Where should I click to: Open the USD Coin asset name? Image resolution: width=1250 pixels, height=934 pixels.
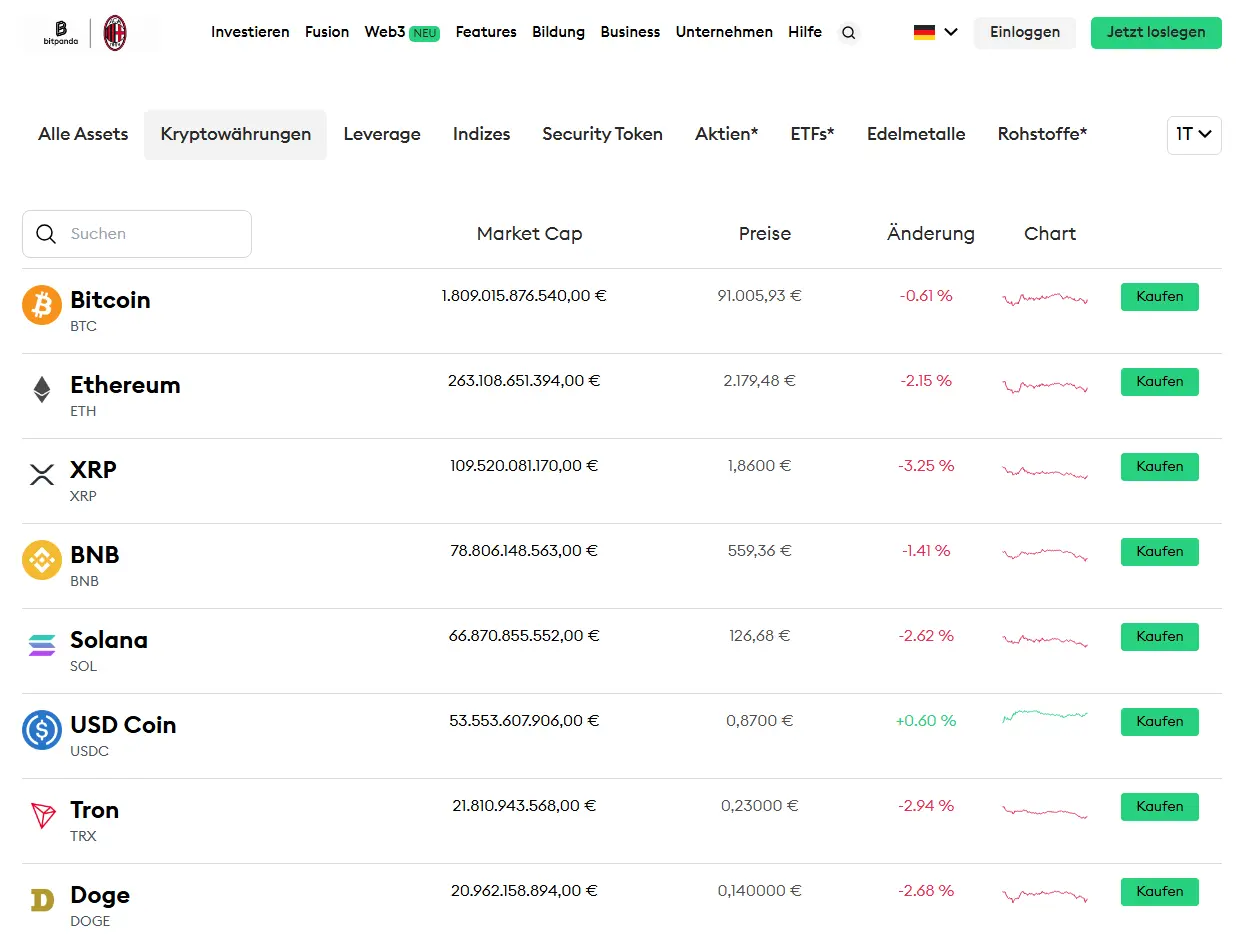(123, 725)
